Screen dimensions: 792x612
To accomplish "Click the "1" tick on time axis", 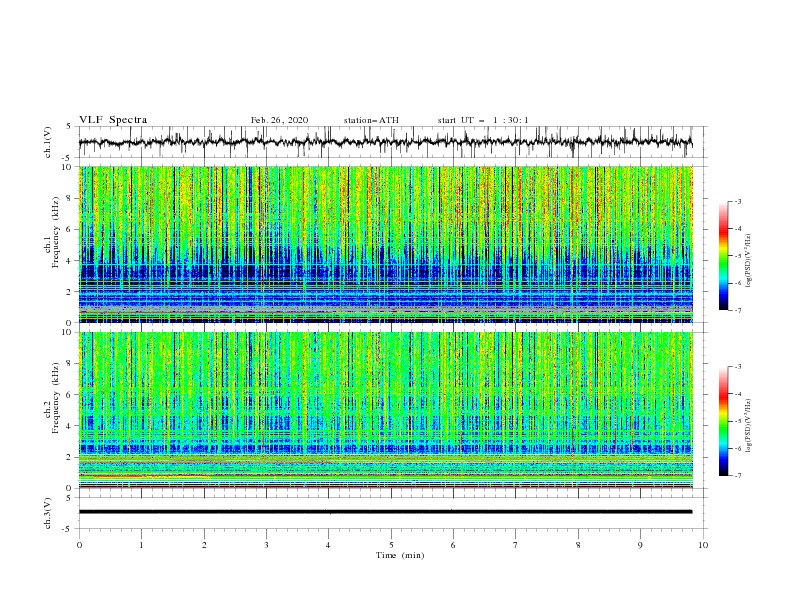I will [141, 545].
